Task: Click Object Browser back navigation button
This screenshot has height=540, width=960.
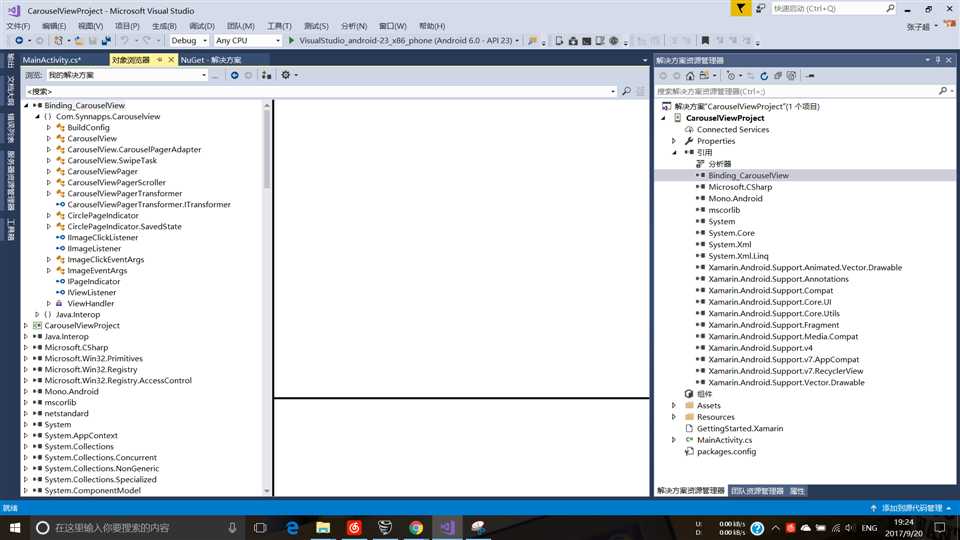Action: pyautogui.click(x=234, y=75)
